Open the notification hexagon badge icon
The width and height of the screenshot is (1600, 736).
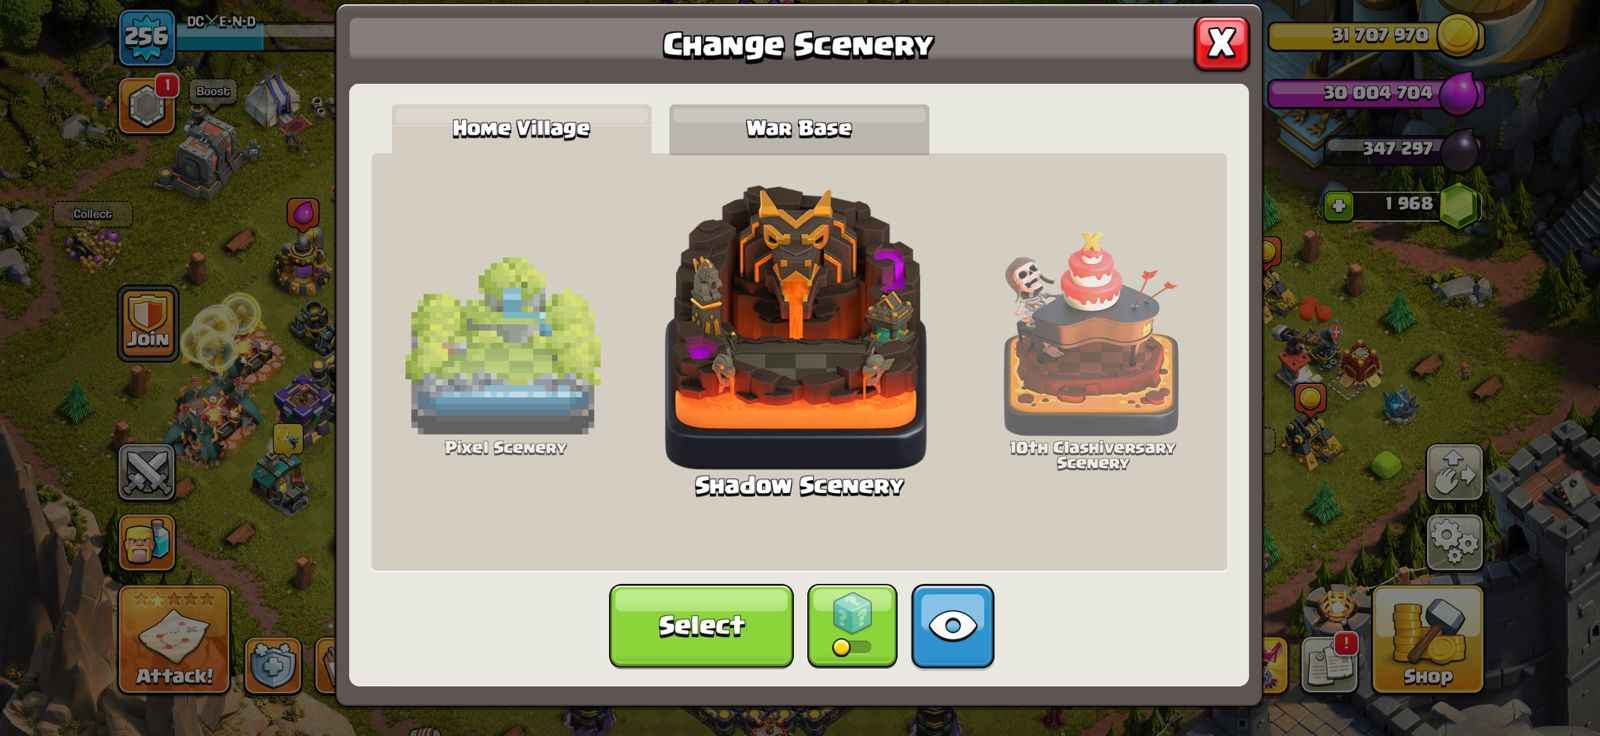pyautogui.click(x=147, y=104)
